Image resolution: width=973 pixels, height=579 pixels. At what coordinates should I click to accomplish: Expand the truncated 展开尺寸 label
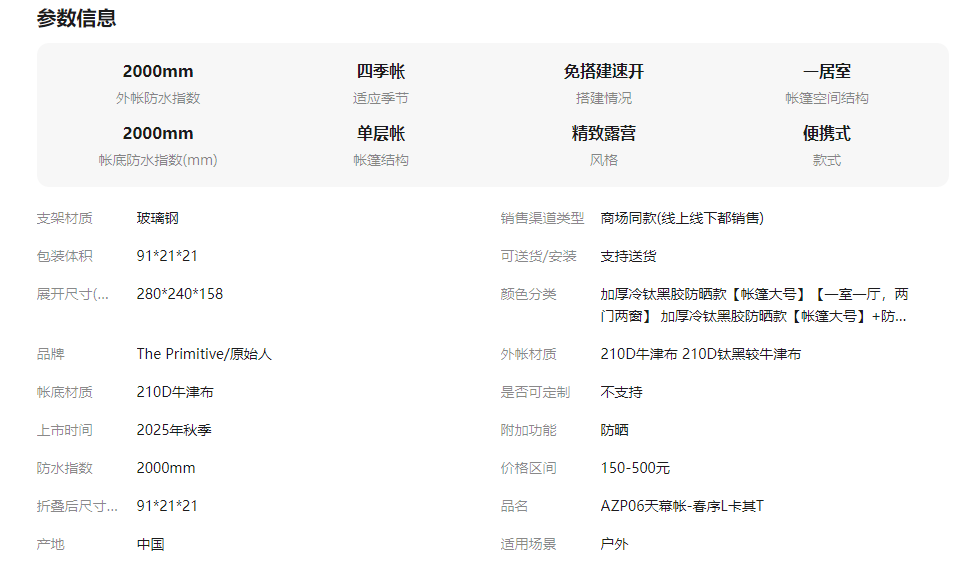click(73, 294)
